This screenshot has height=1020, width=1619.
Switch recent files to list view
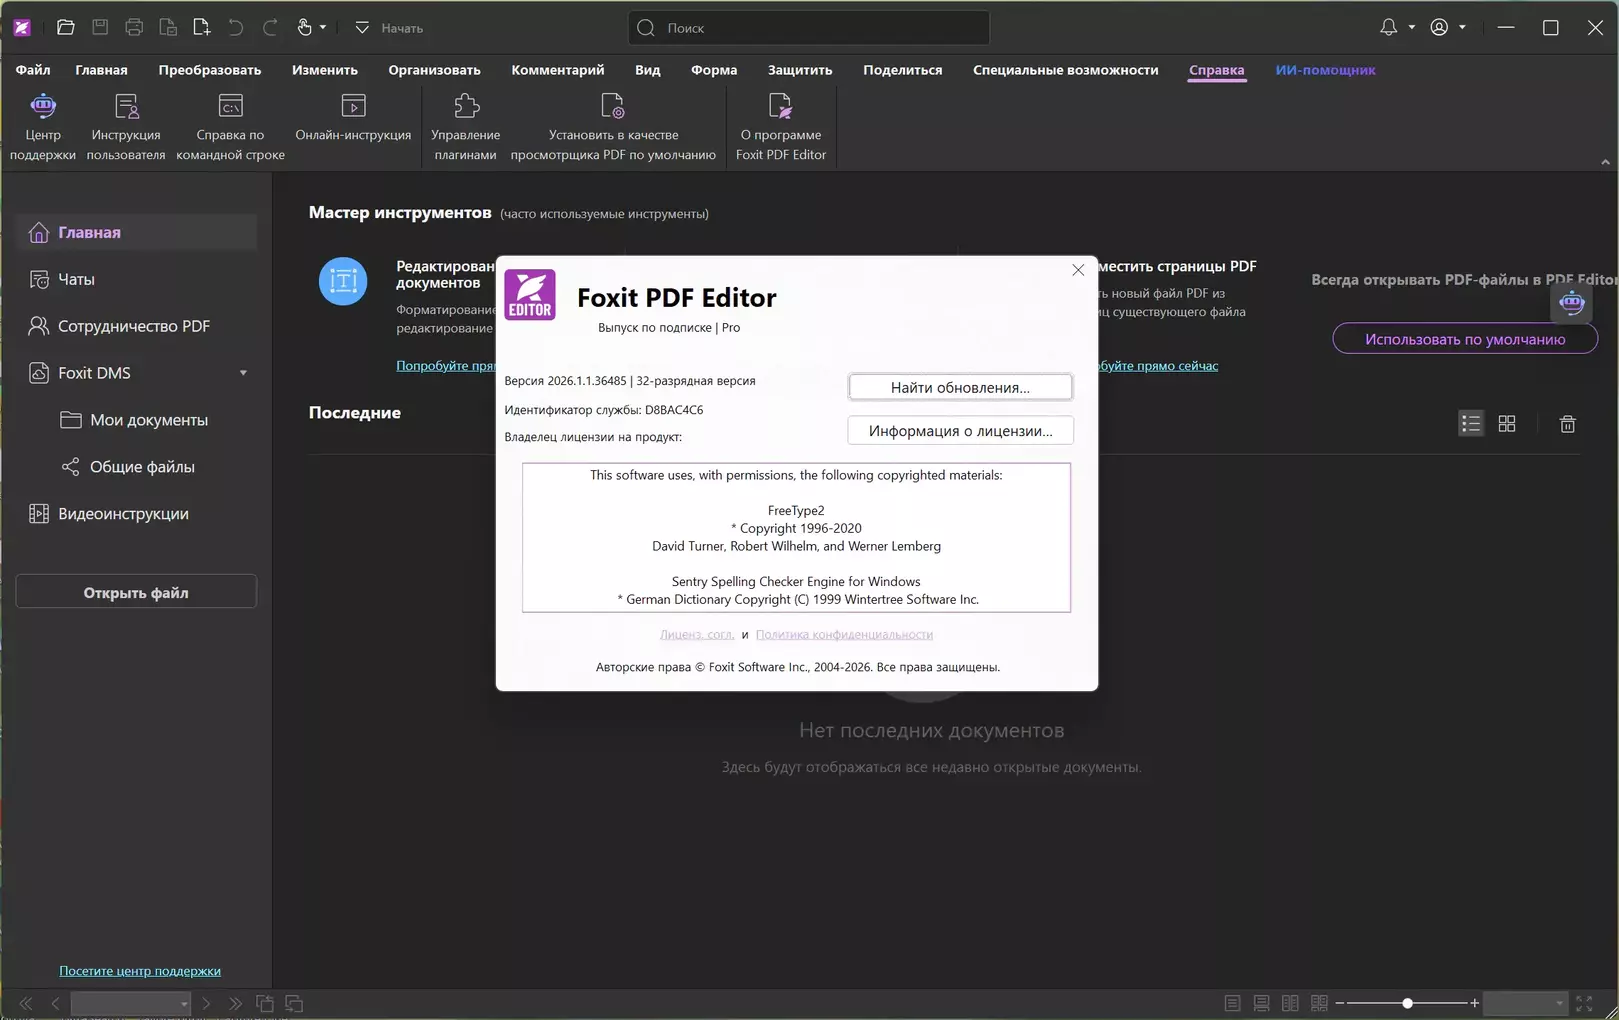tap(1470, 424)
